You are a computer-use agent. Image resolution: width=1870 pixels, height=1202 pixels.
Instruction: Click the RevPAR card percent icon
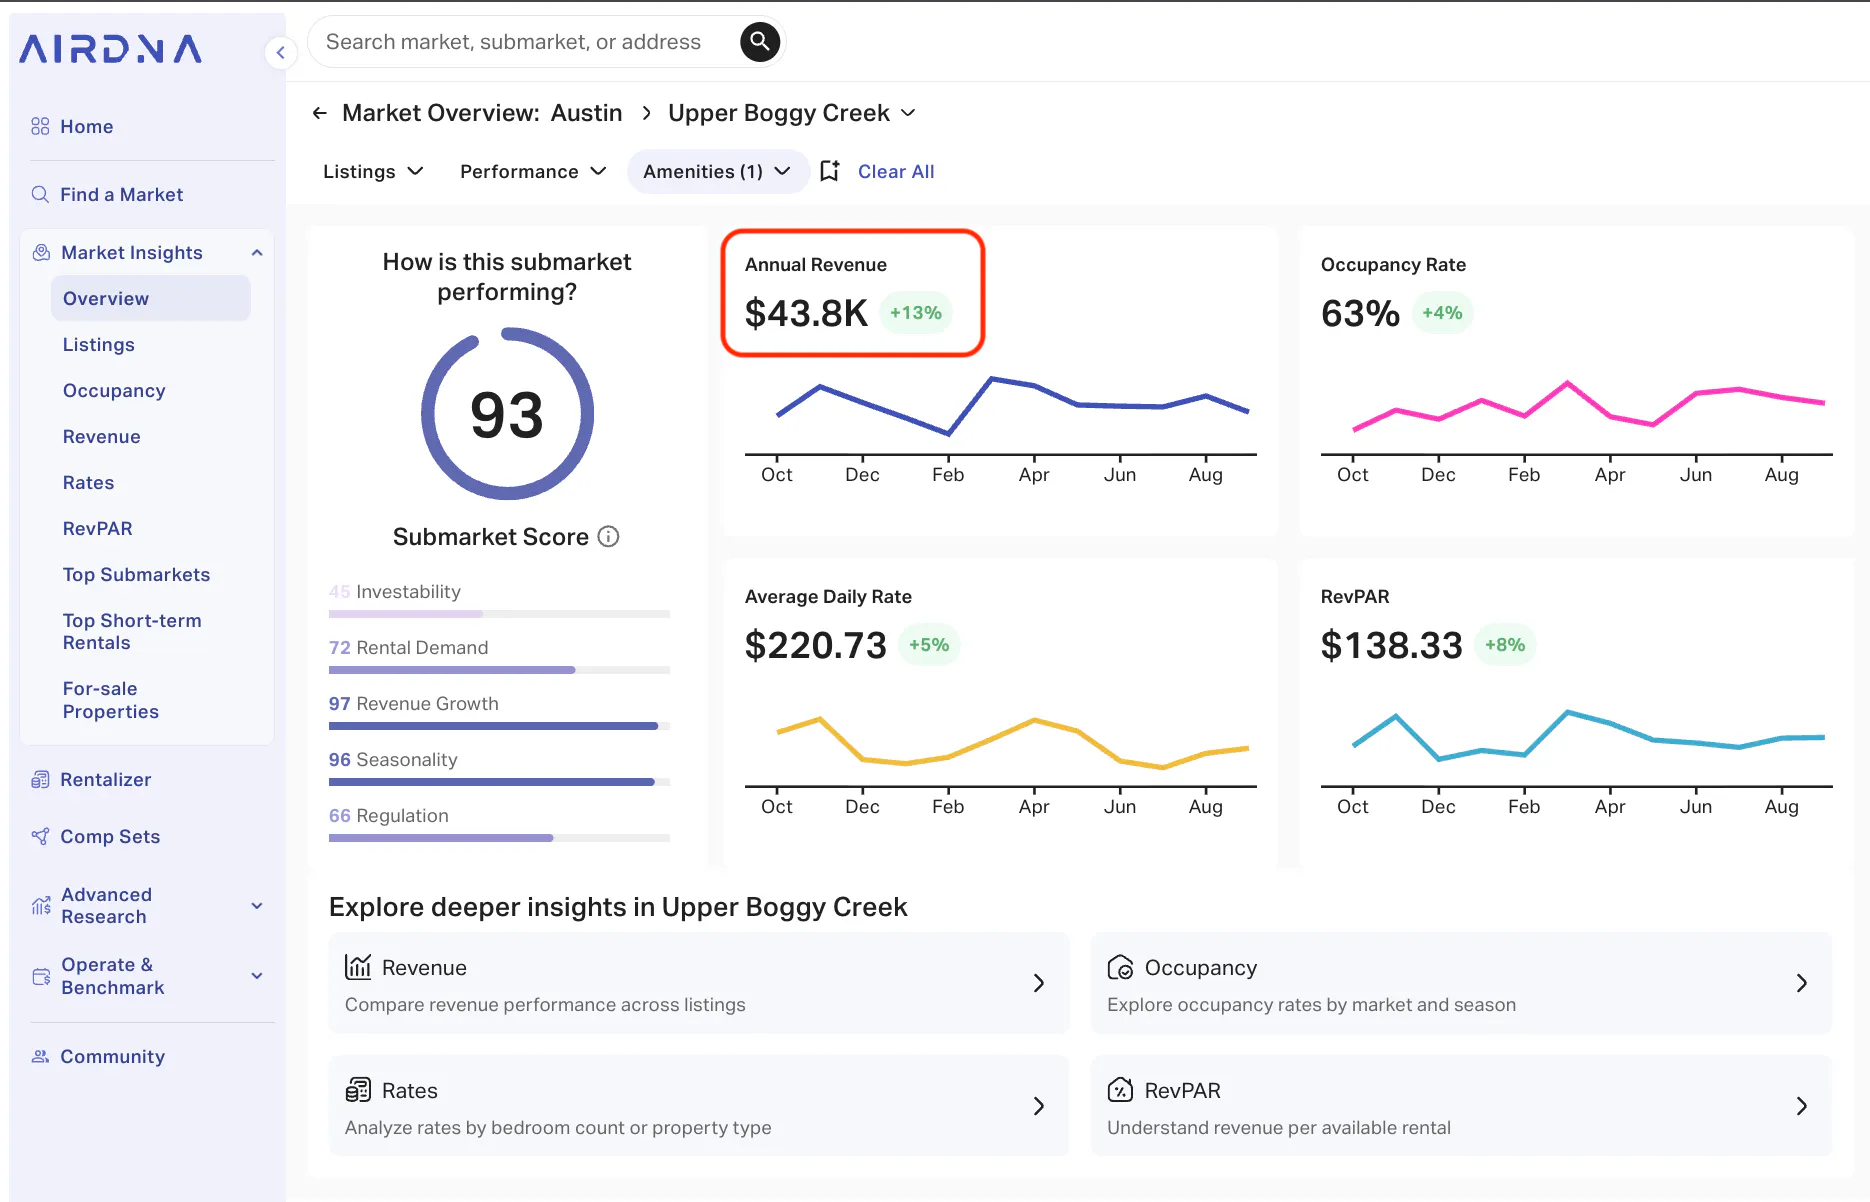[1120, 1090]
